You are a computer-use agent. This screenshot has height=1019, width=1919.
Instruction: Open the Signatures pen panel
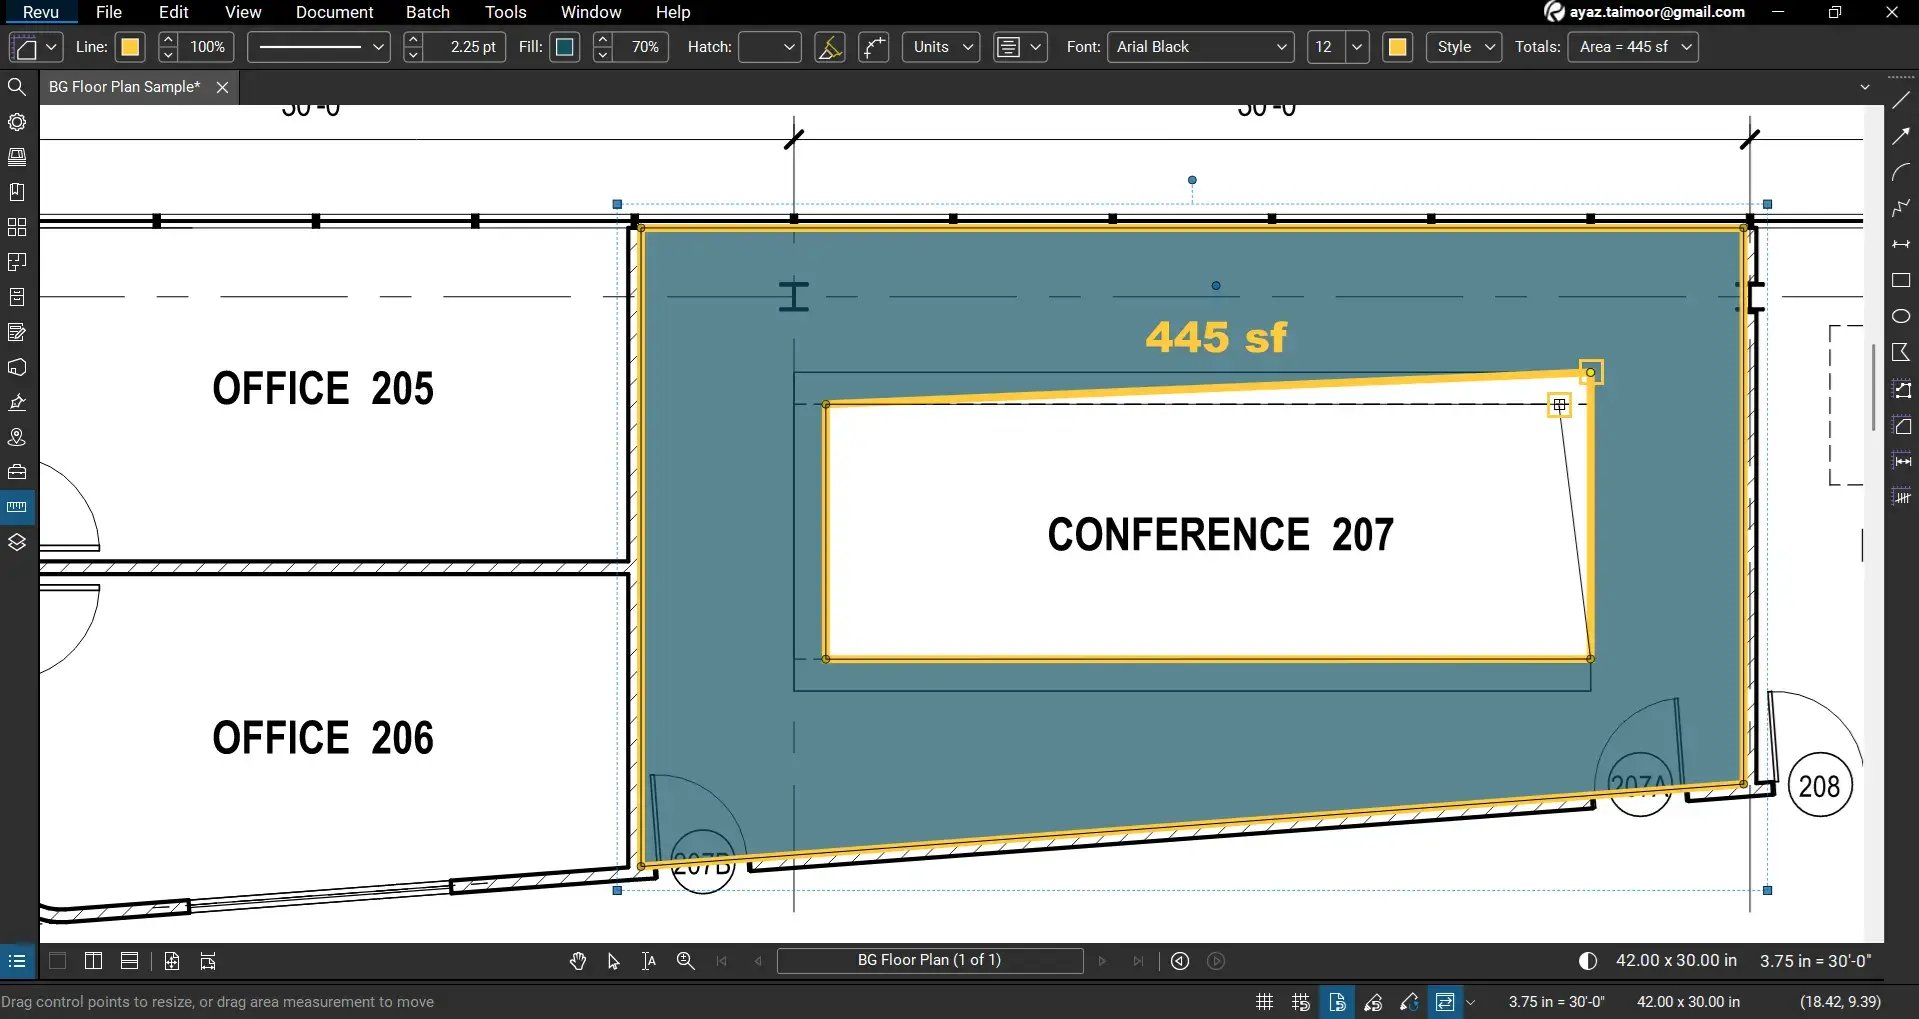click(17, 402)
